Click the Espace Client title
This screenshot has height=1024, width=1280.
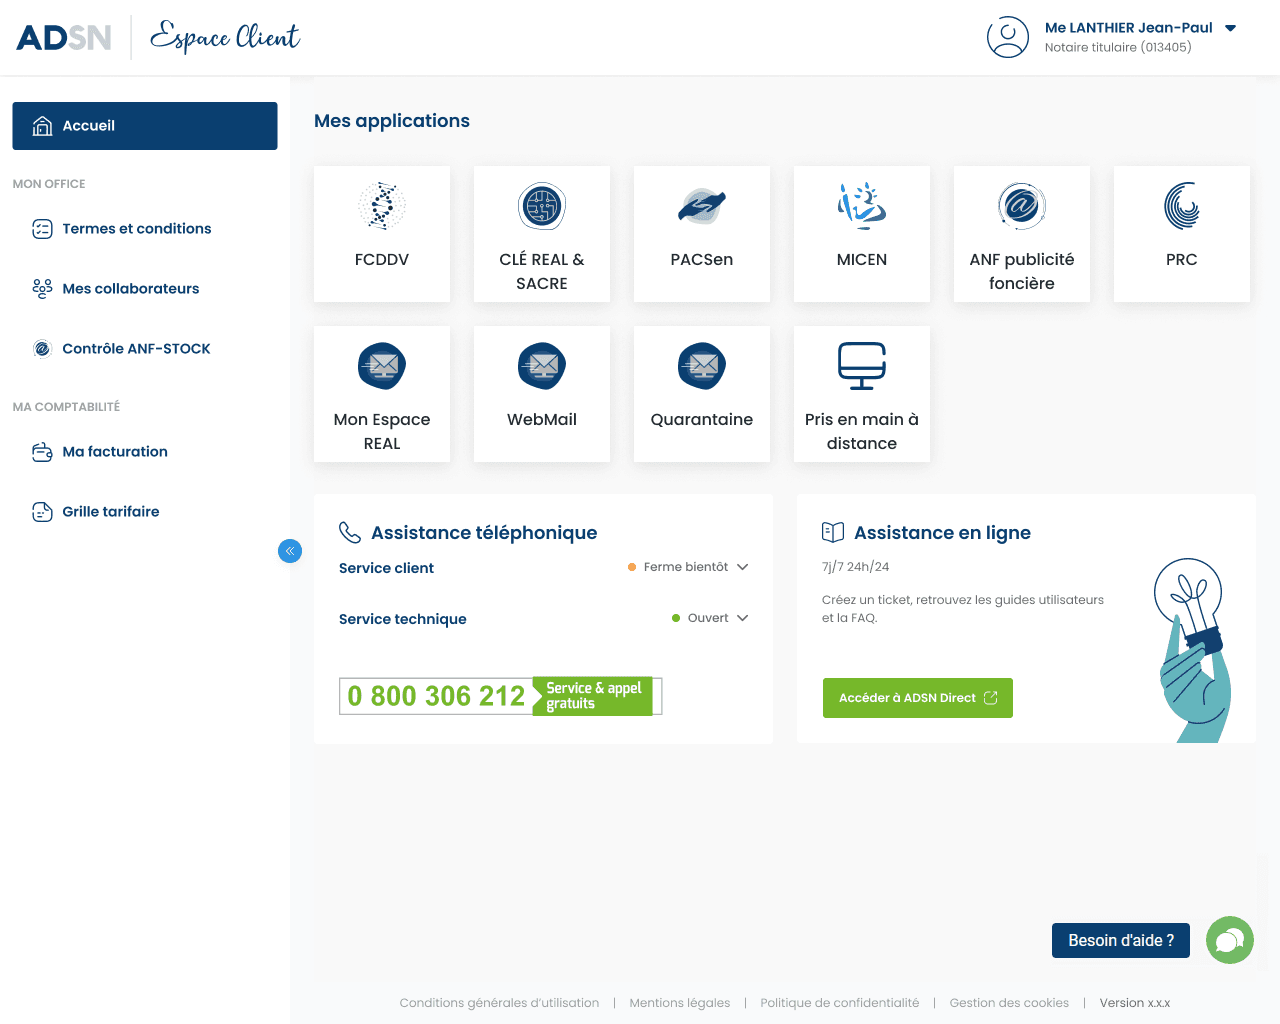coord(225,37)
